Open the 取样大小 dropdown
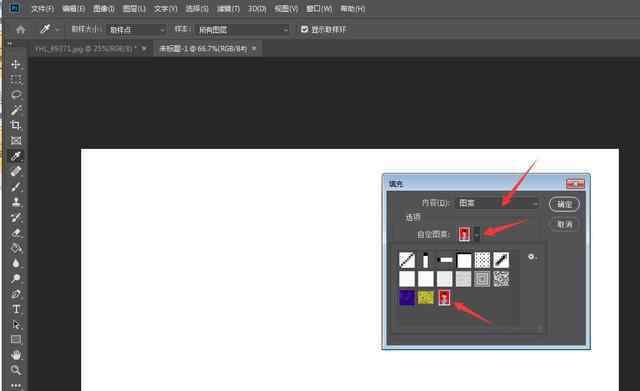Image resolution: width=640 pixels, height=391 pixels. (x=136, y=30)
